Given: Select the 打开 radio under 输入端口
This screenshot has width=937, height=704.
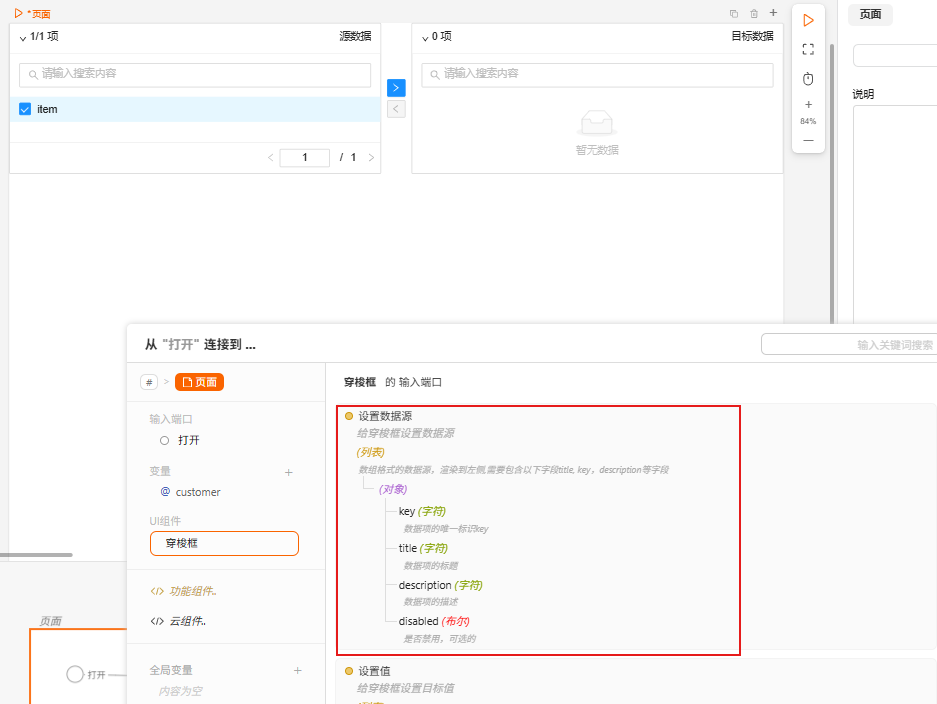Looking at the screenshot, I should tap(164, 440).
